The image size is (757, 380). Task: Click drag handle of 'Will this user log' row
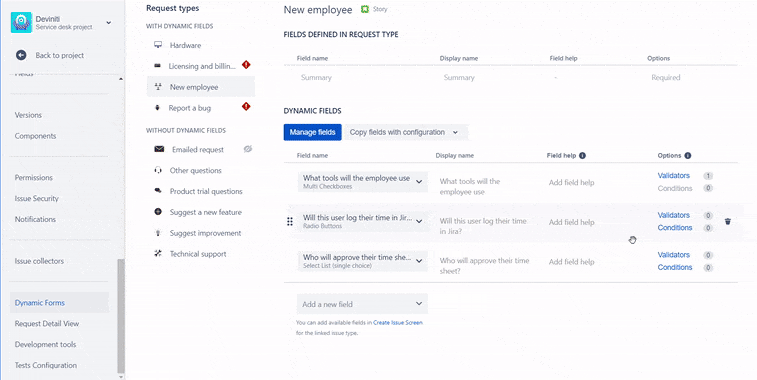[290, 222]
